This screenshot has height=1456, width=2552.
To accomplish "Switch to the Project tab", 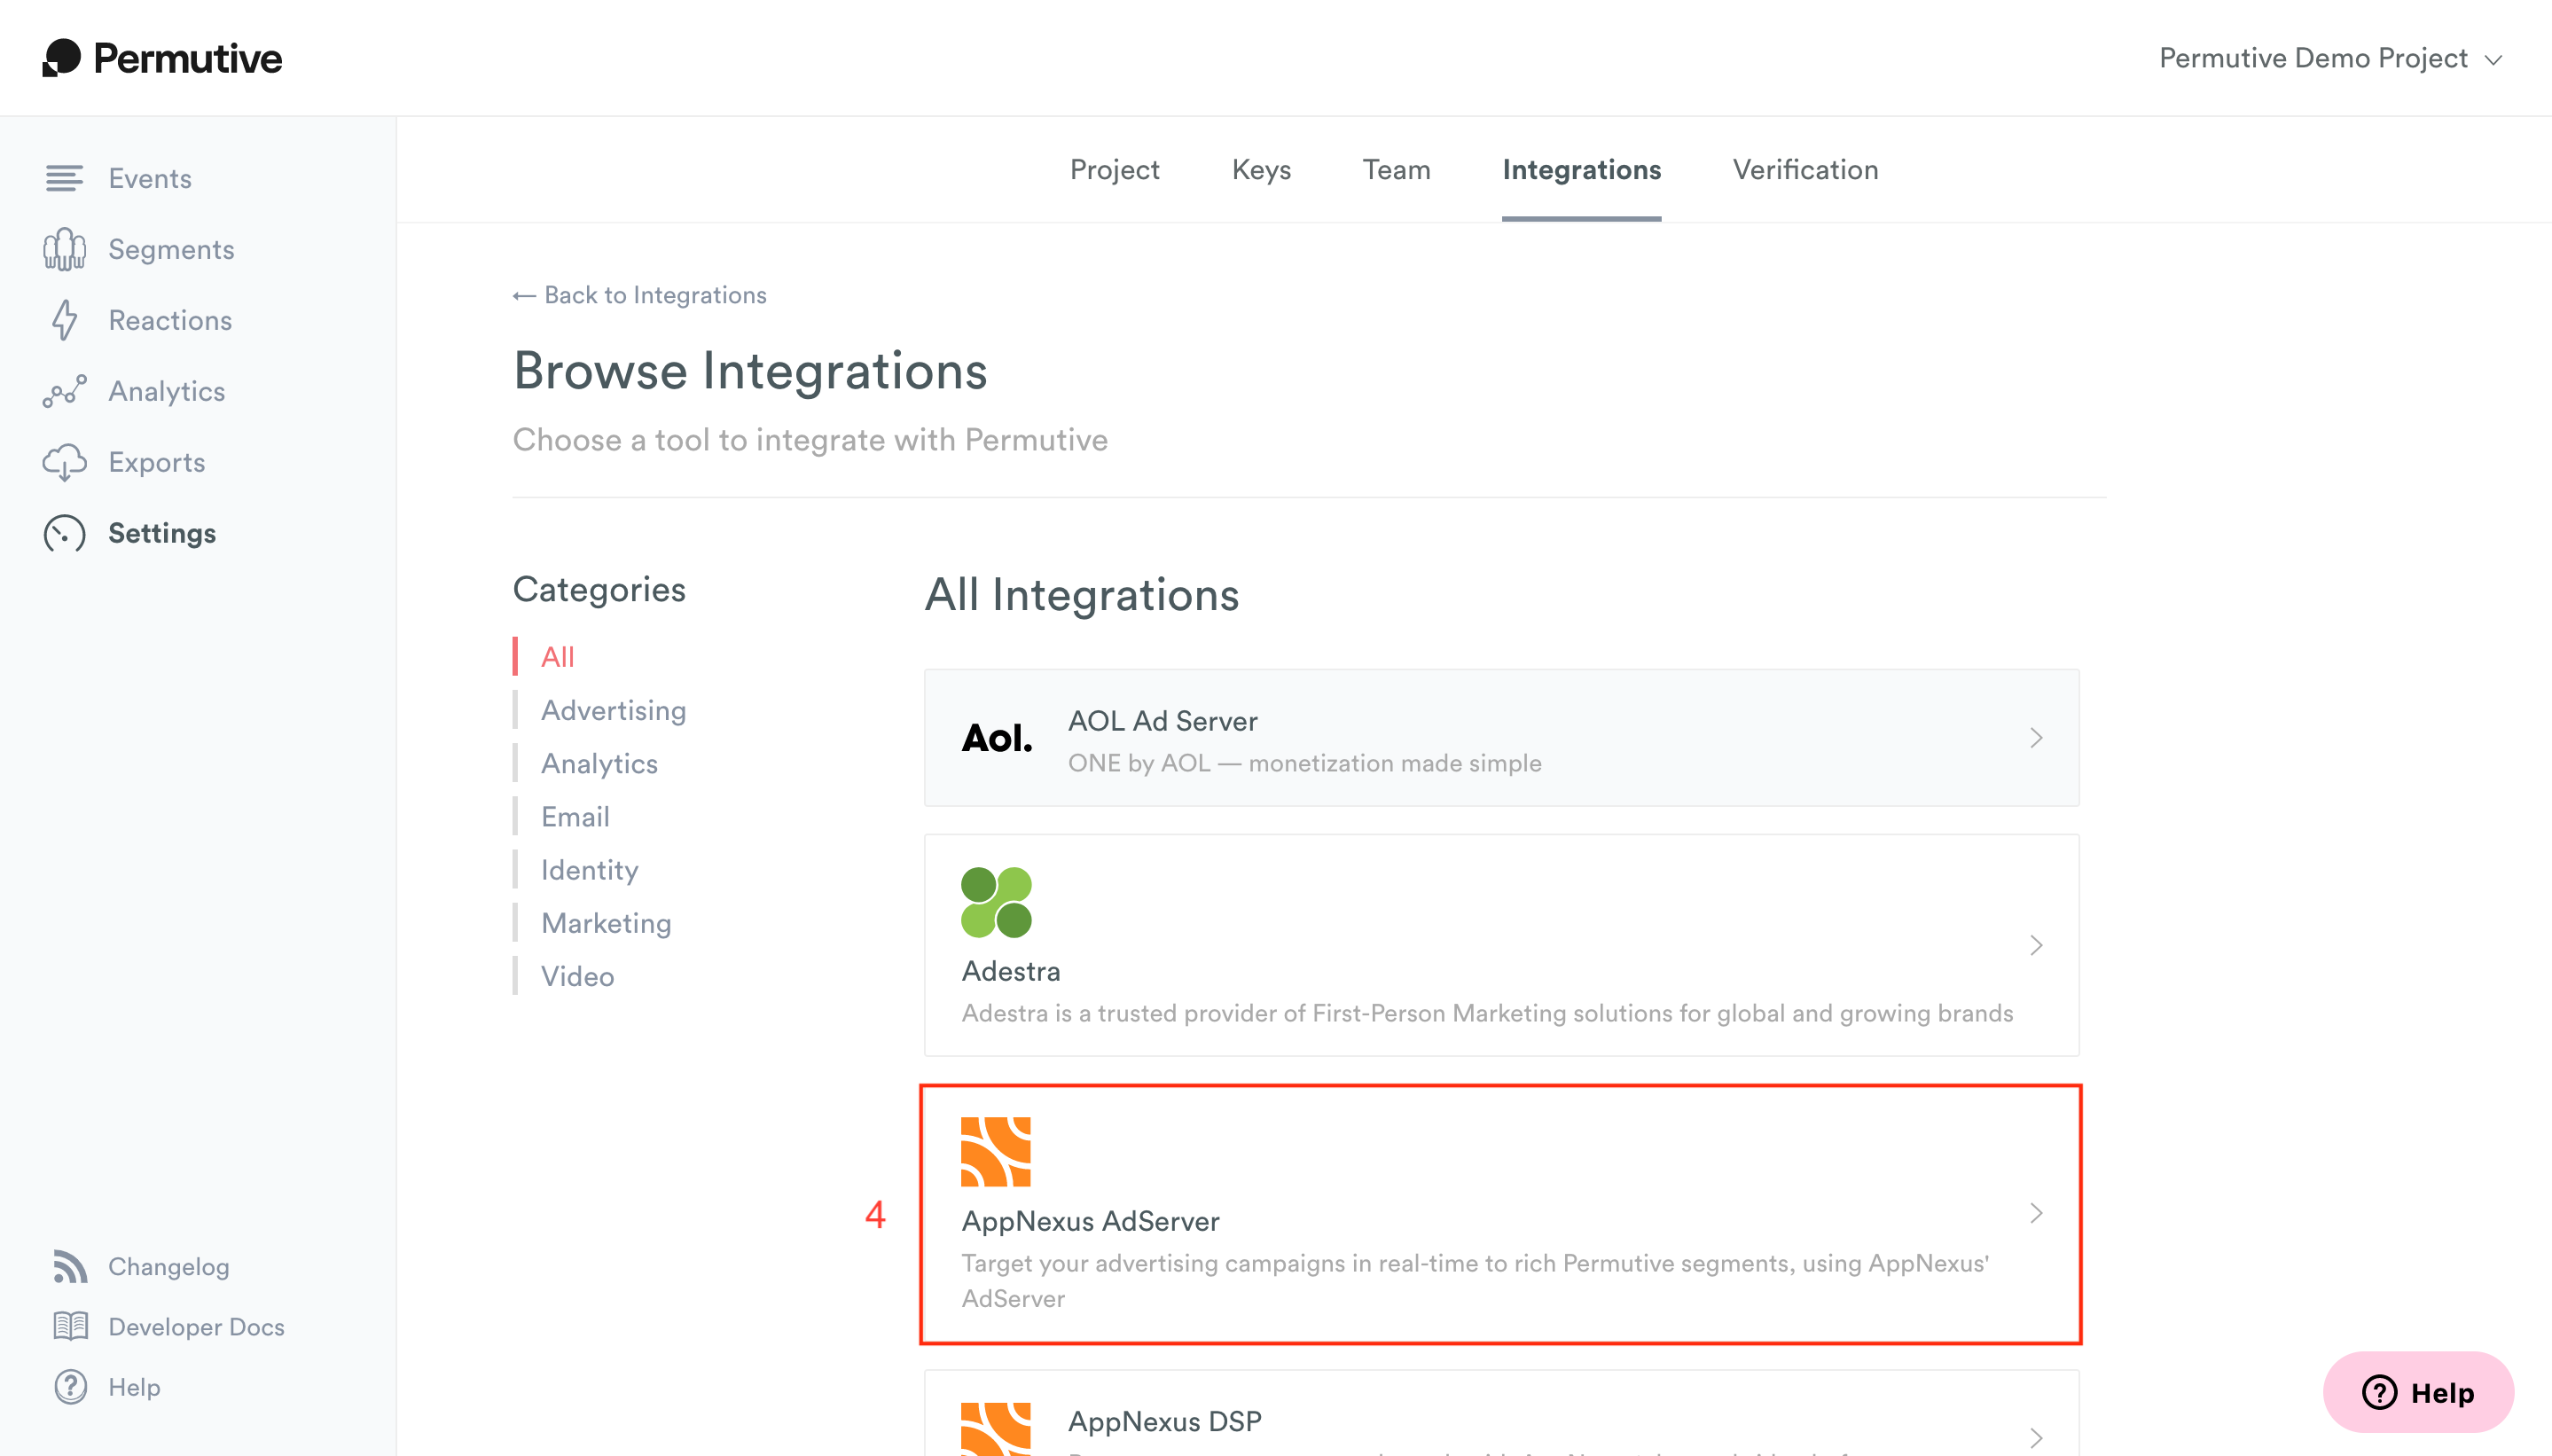I will [1114, 170].
